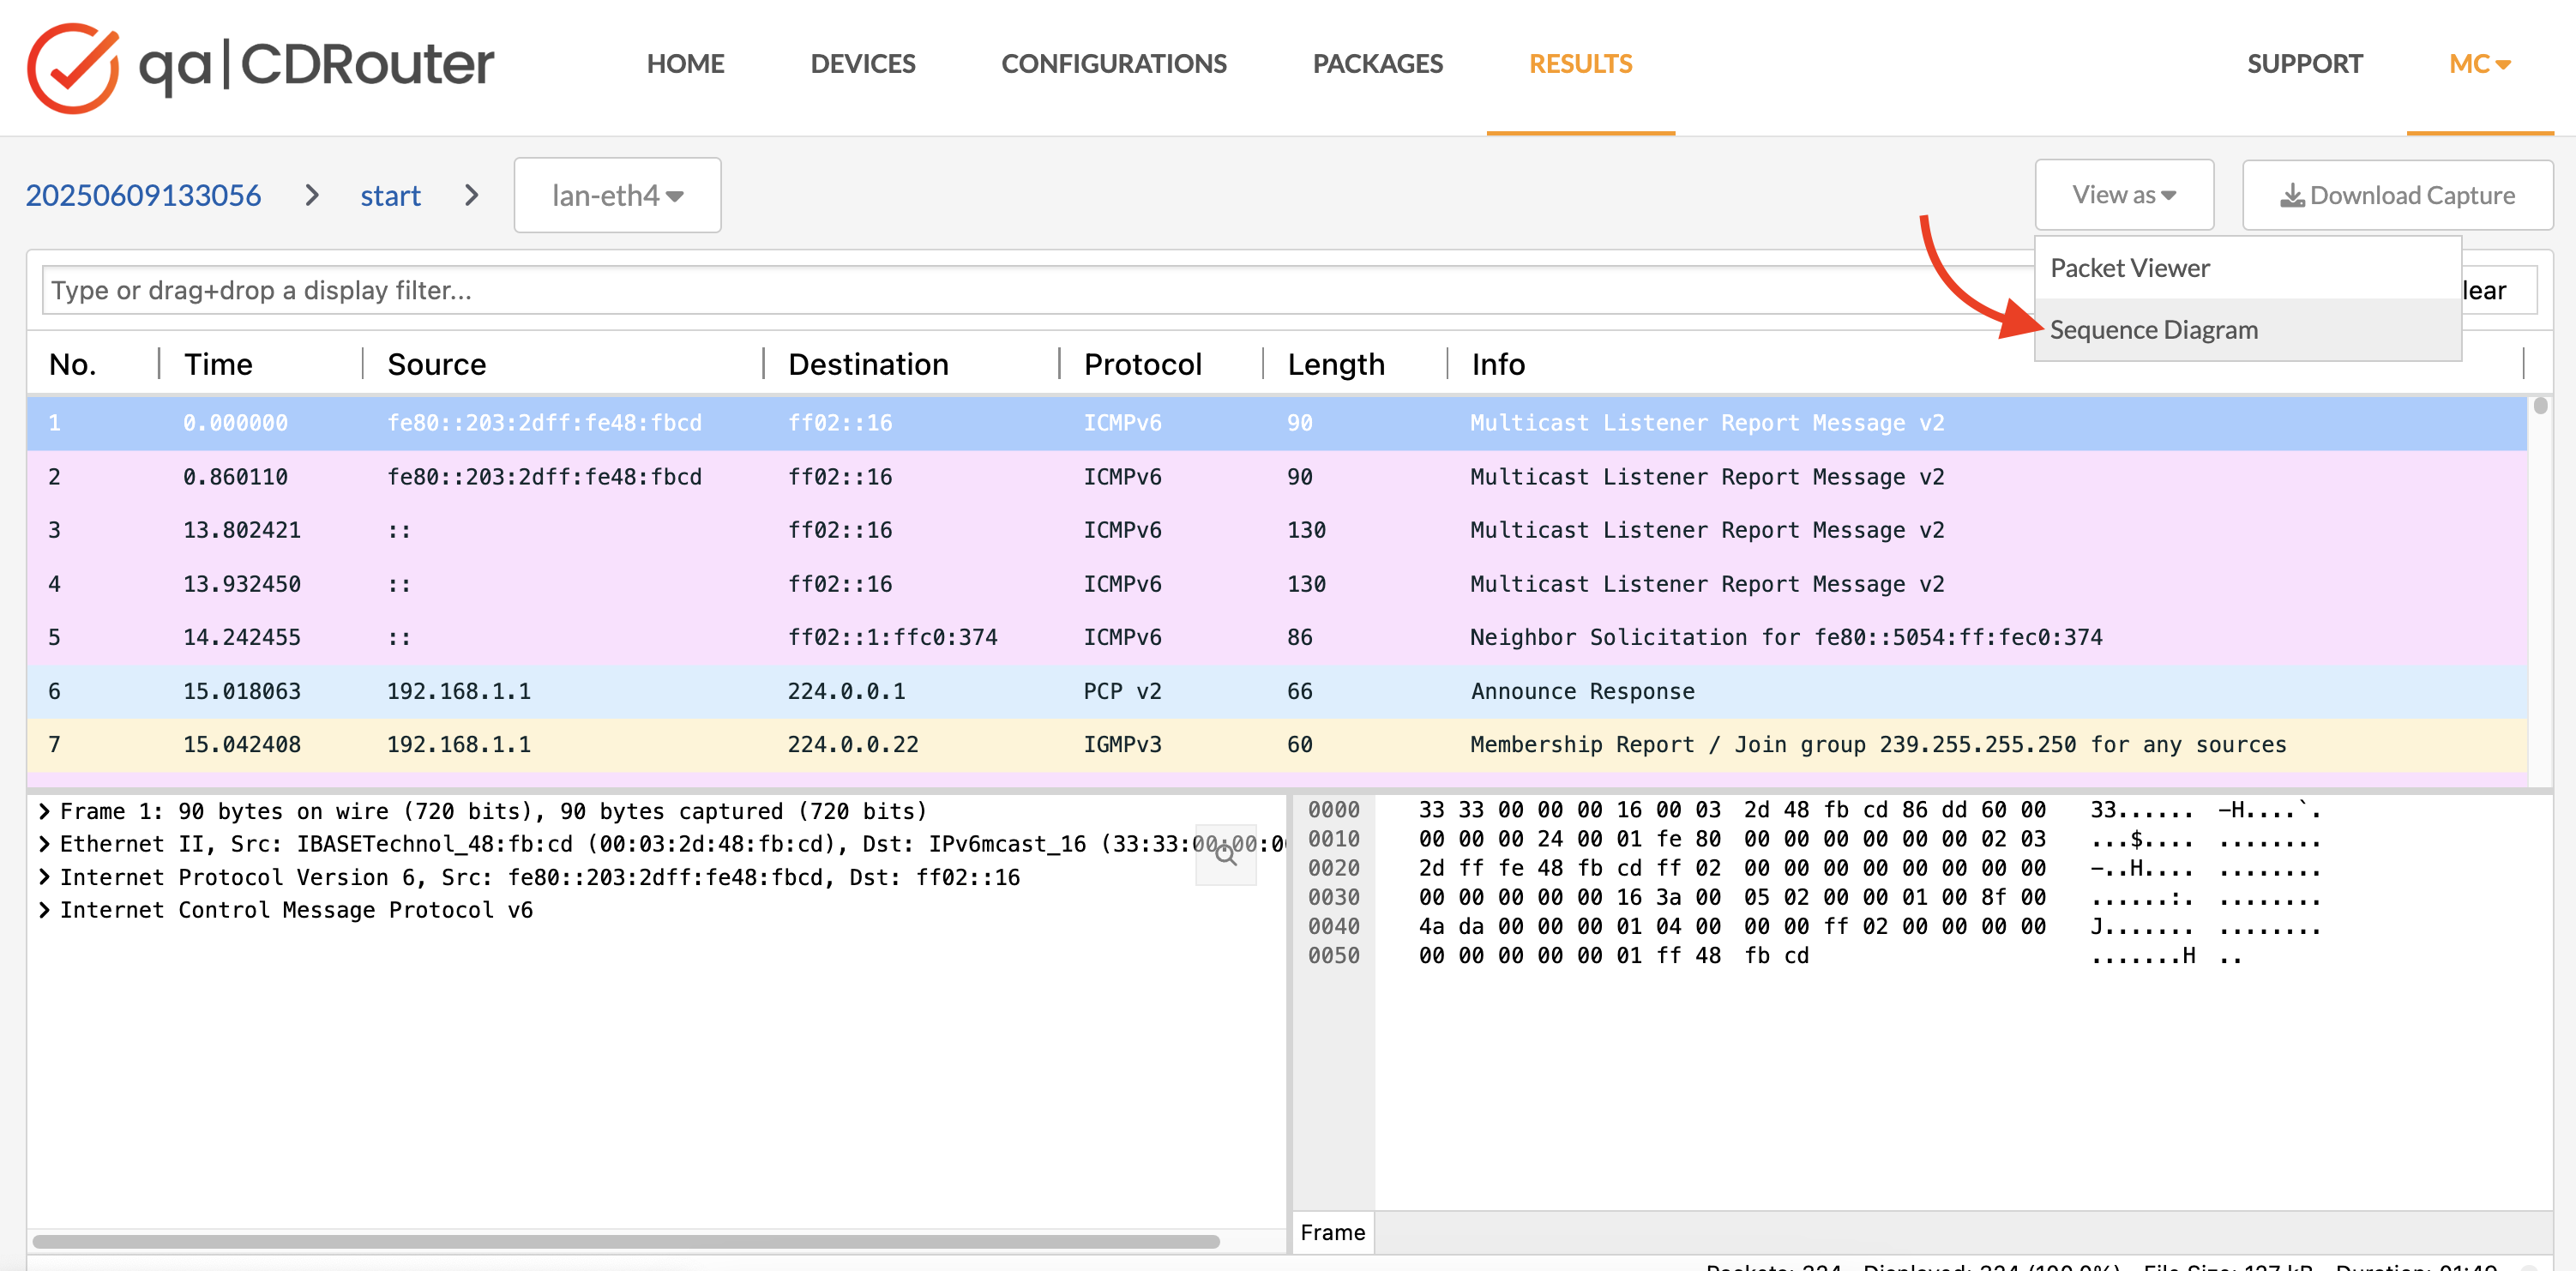Select Packet Viewer from the menu
Screen dimensions: 2576x1271
(x=2247, y=268)
